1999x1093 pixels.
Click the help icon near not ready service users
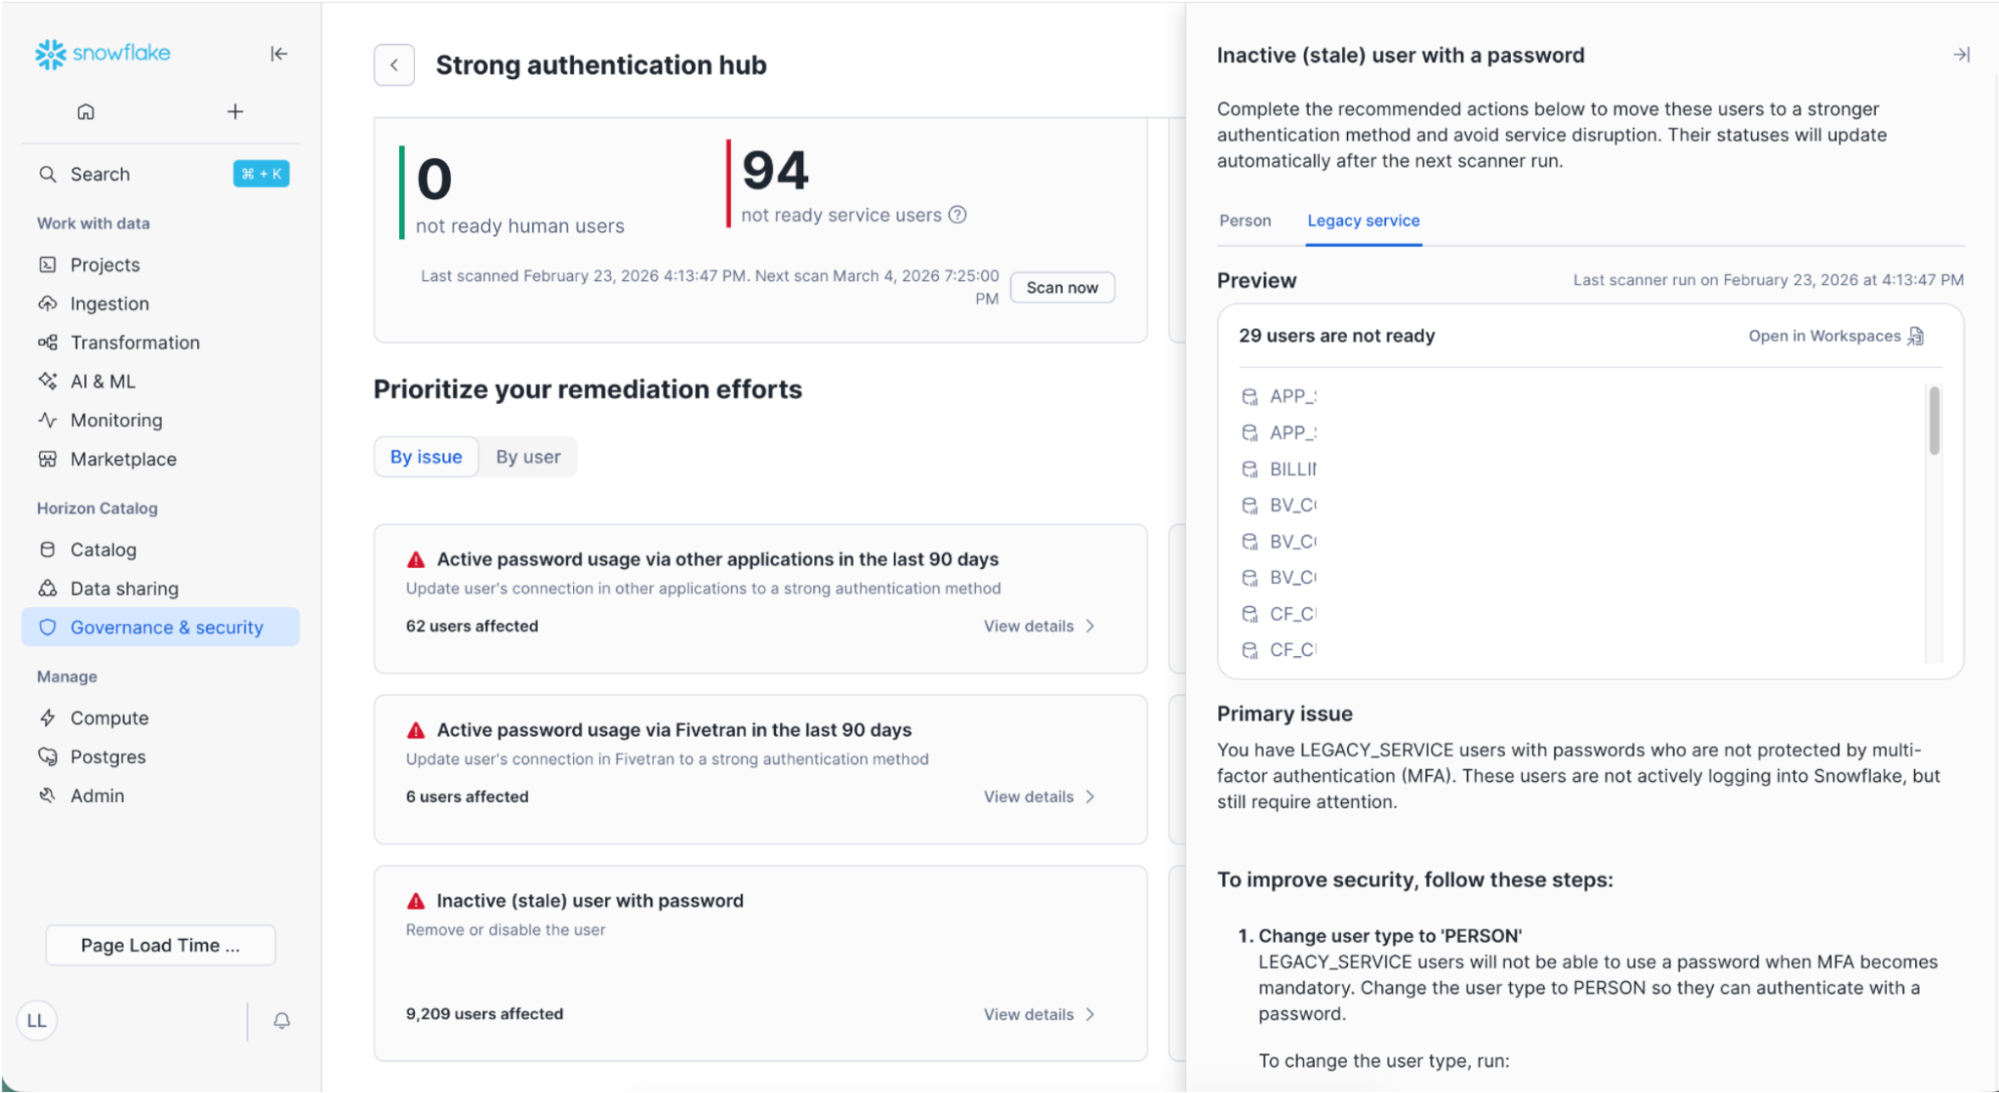coord(959,215)
